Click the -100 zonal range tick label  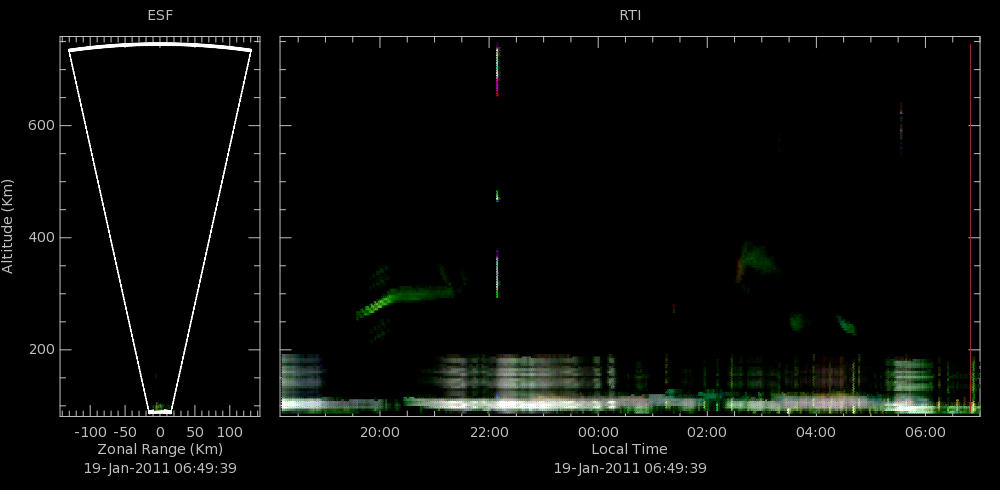tap(90, 432)
